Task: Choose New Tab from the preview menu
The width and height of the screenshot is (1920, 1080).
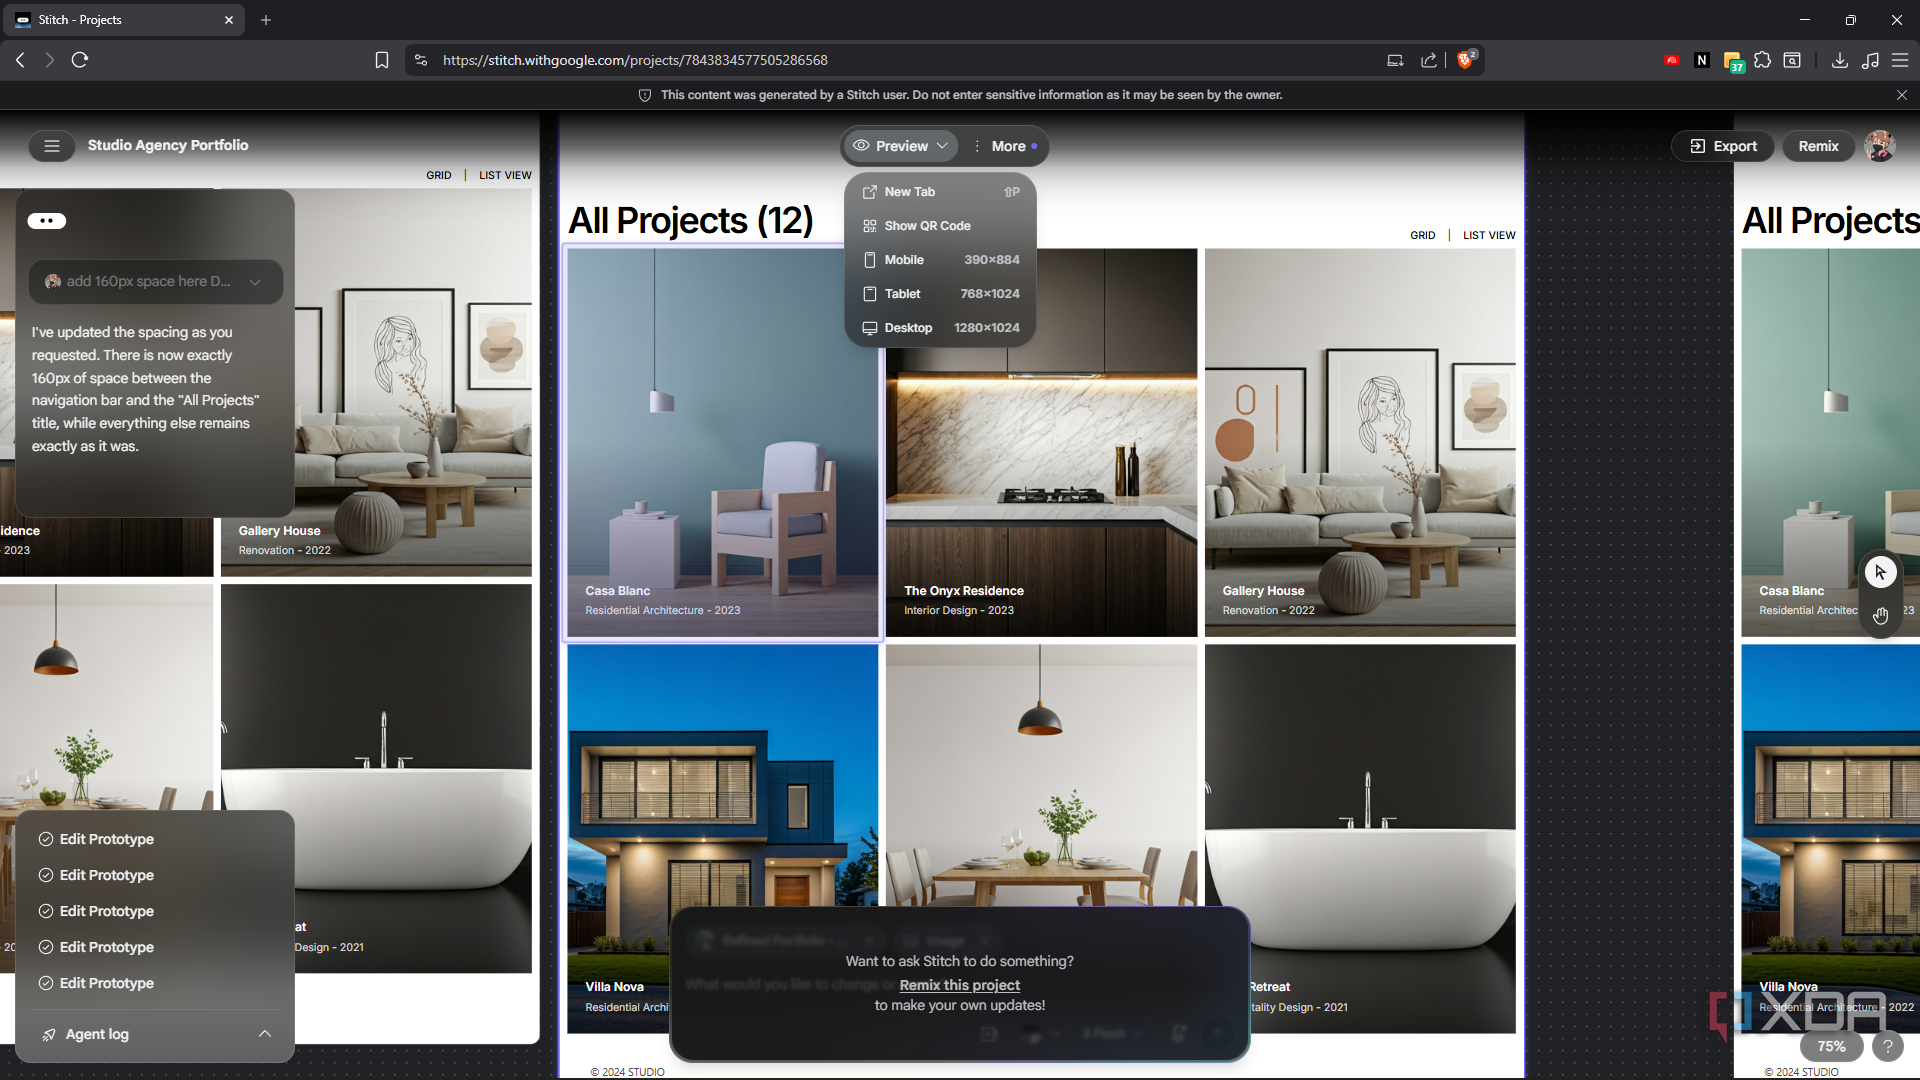Action: click(x=940, y=192)
